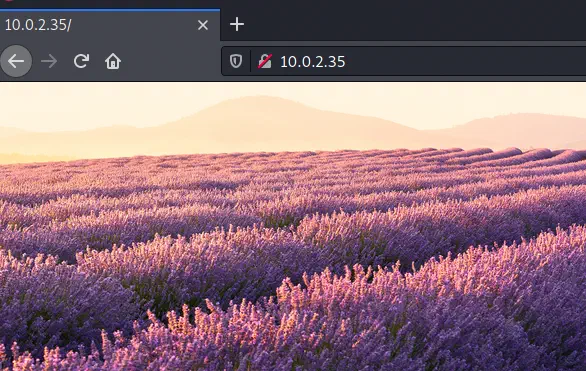Viewport: 586px width, 371px height.
Task: Click the blue highlight line atop the active tab
Action: tap(110, 10)
